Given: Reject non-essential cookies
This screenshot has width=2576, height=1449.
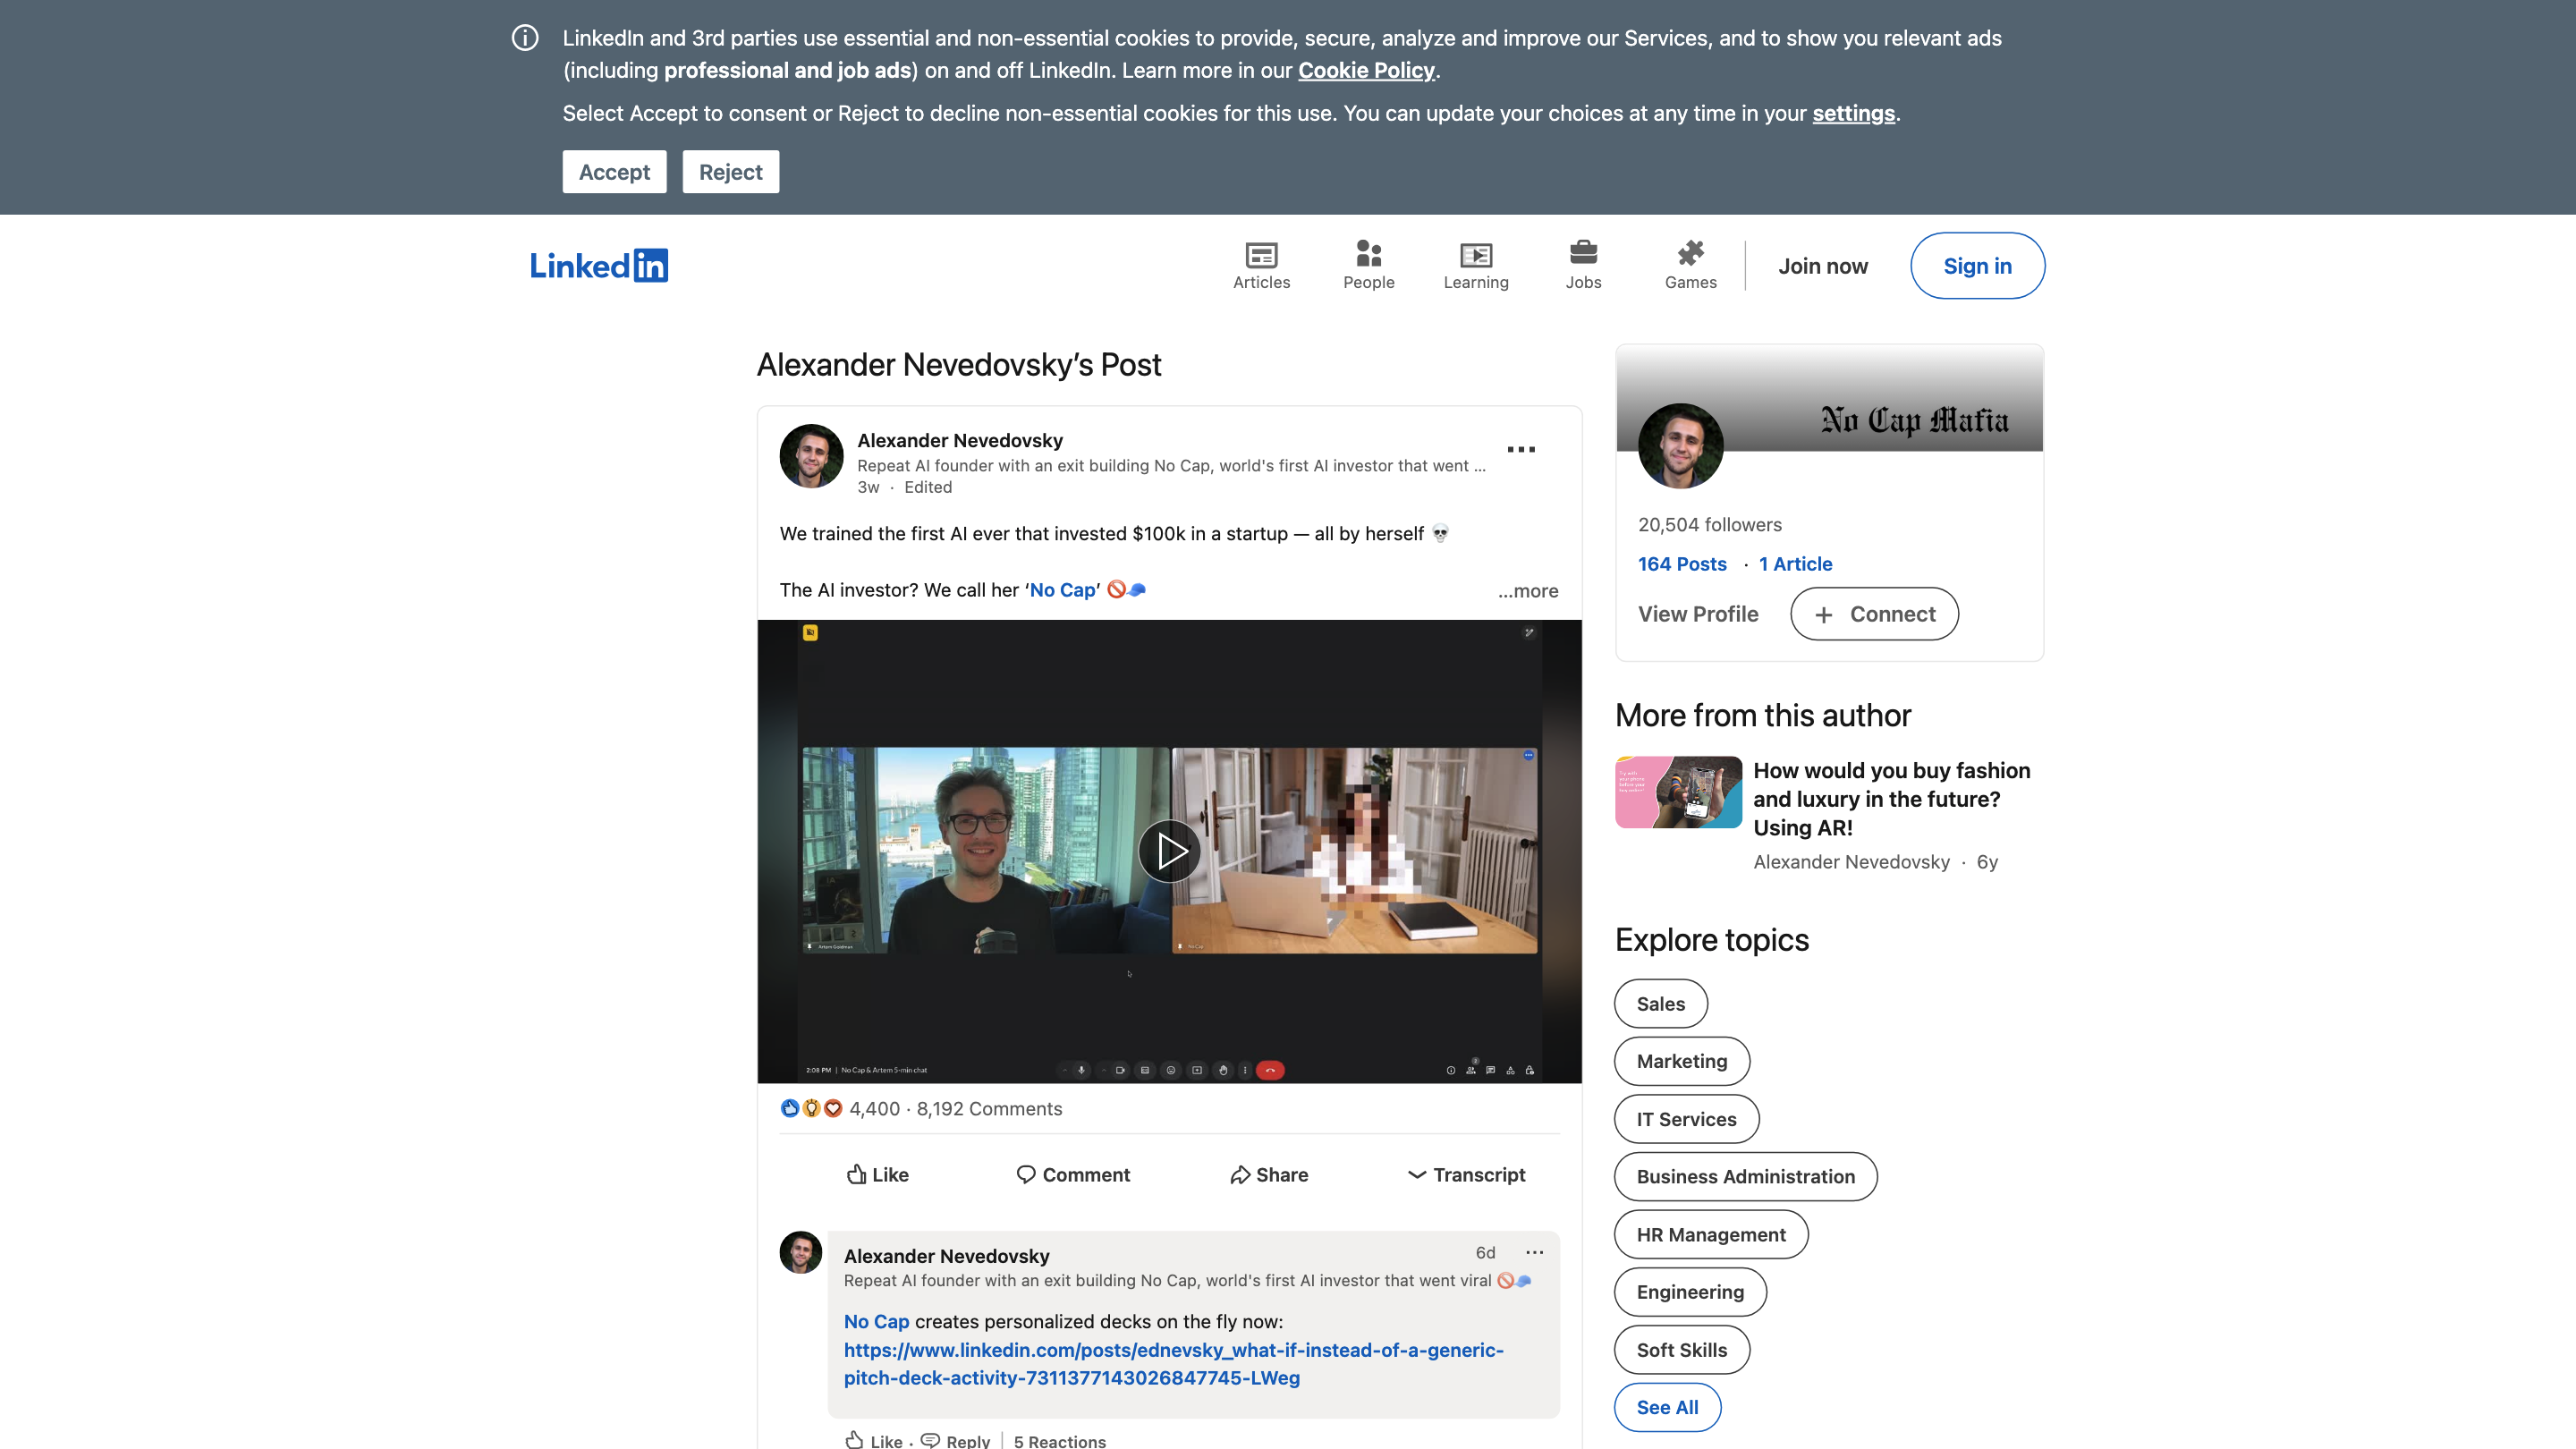Looking at the screenshot, I should click(730, 172).
